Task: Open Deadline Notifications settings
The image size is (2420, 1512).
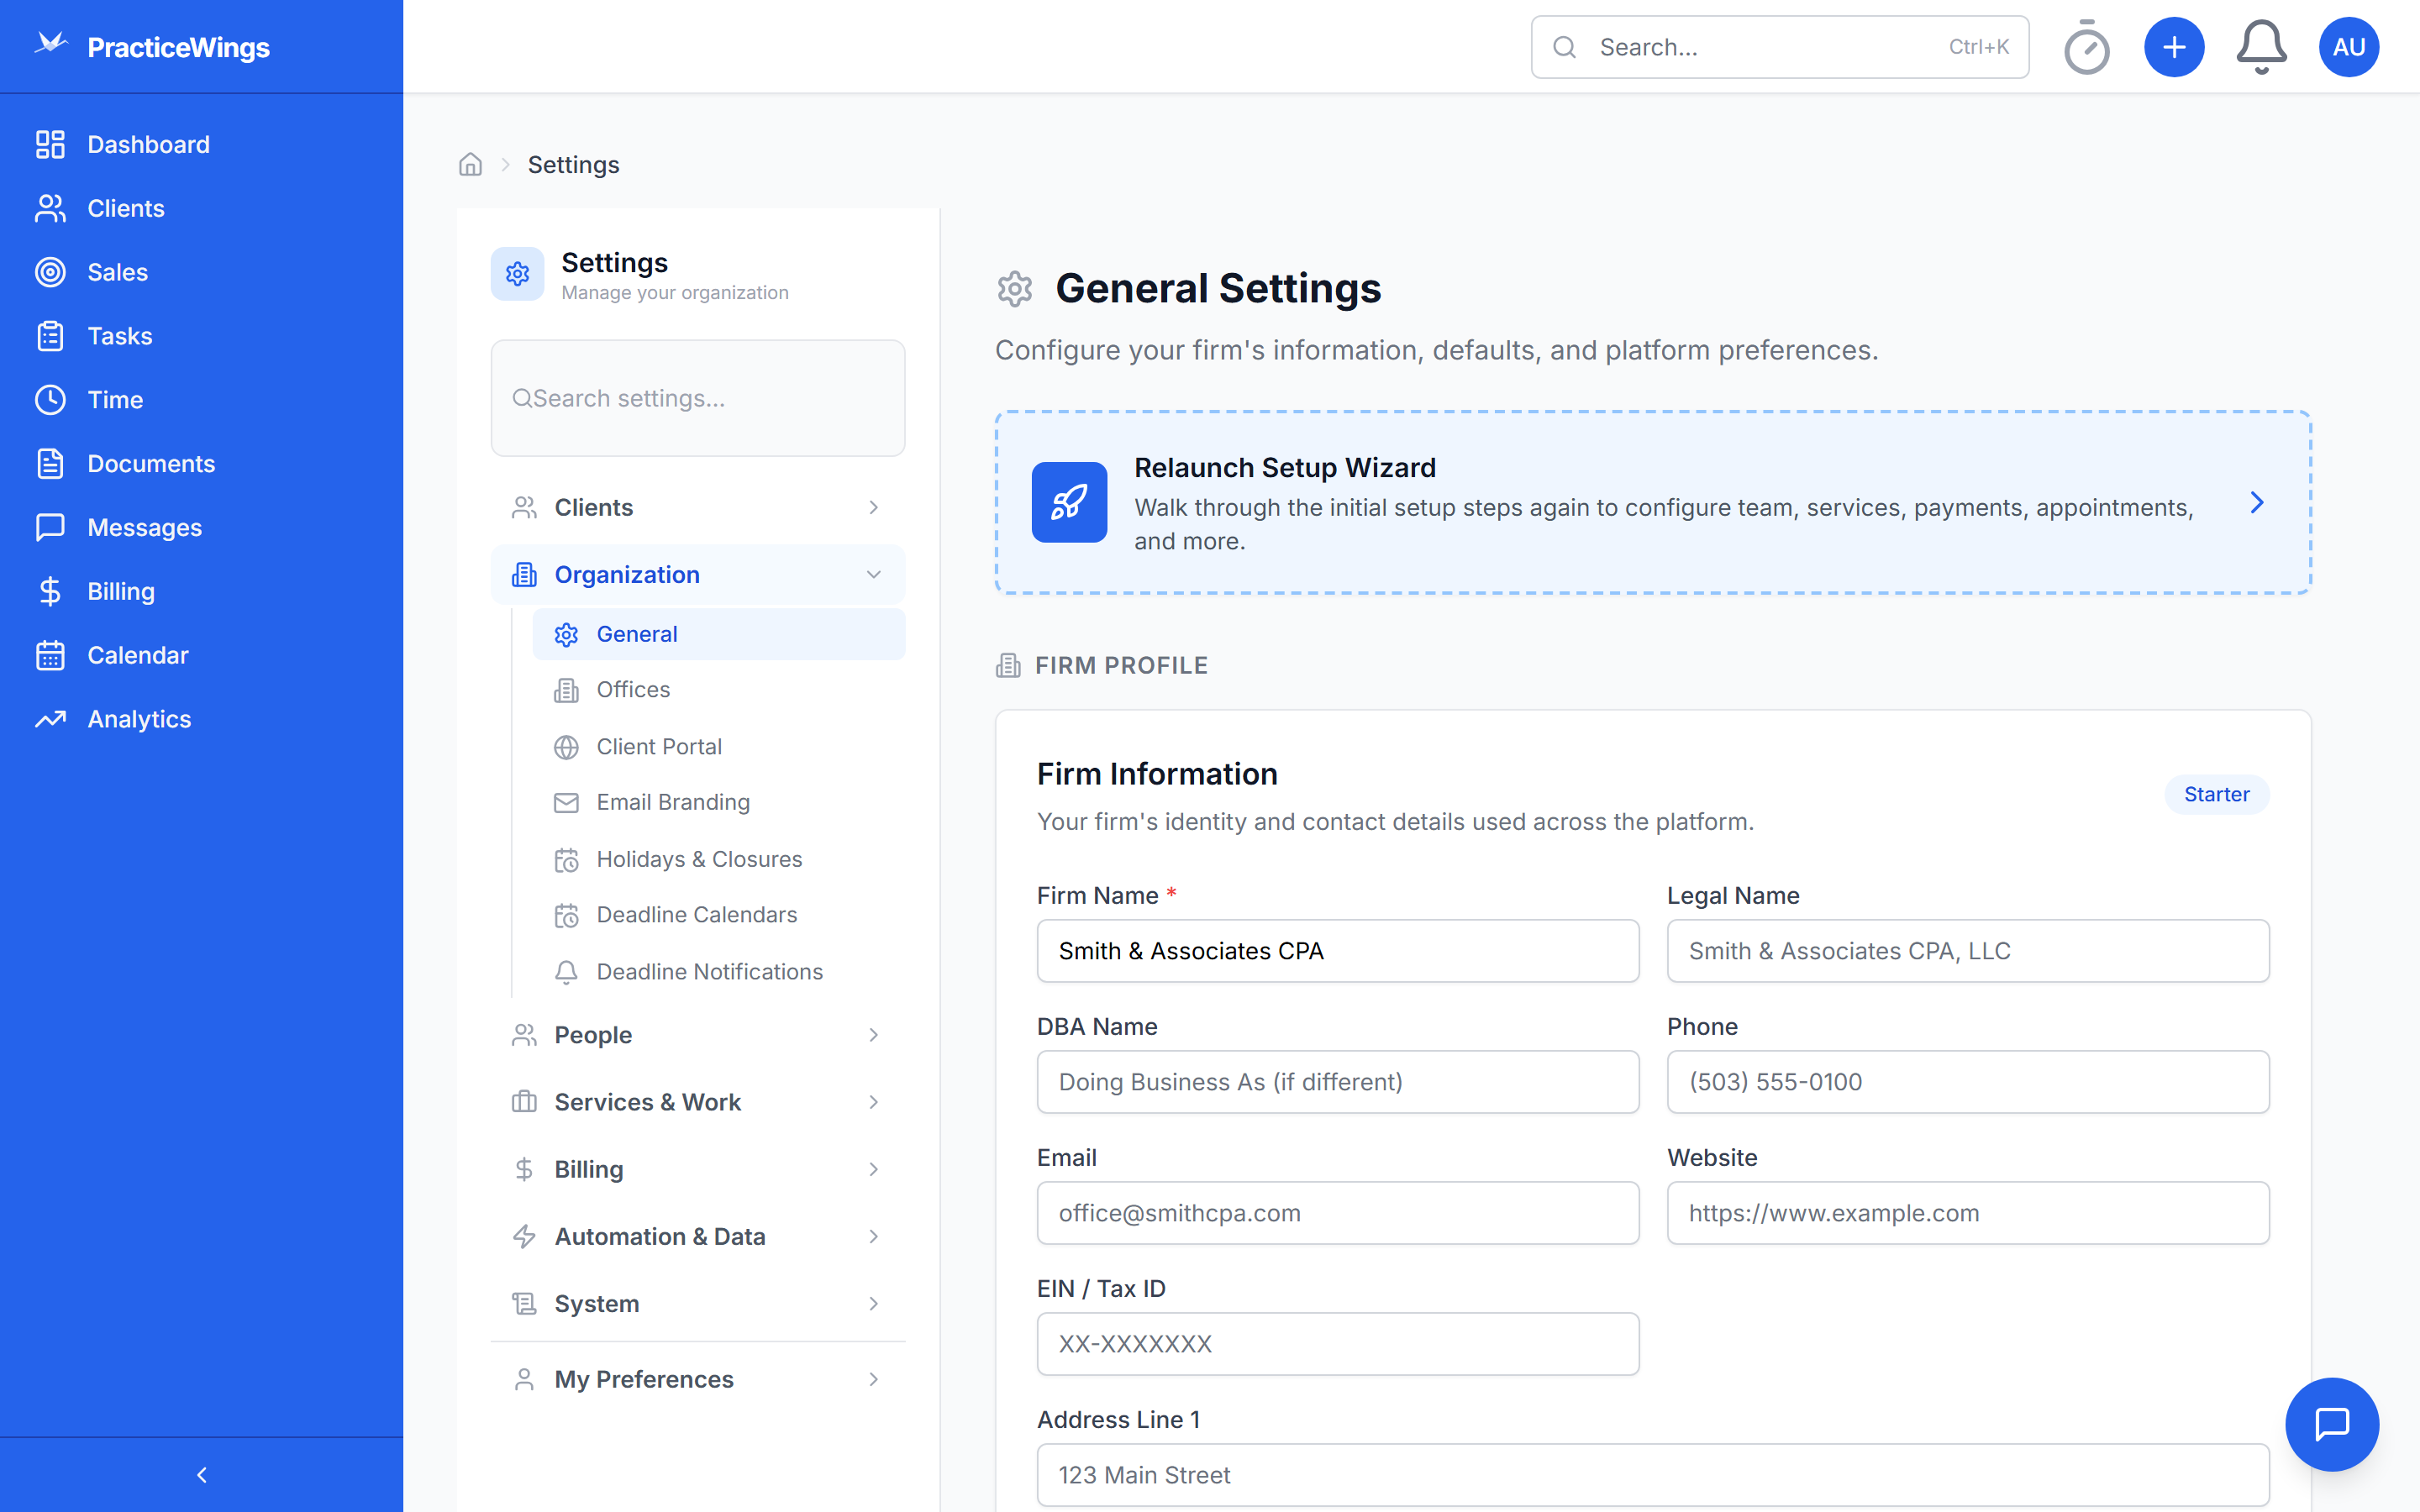Action: (719, 972)
